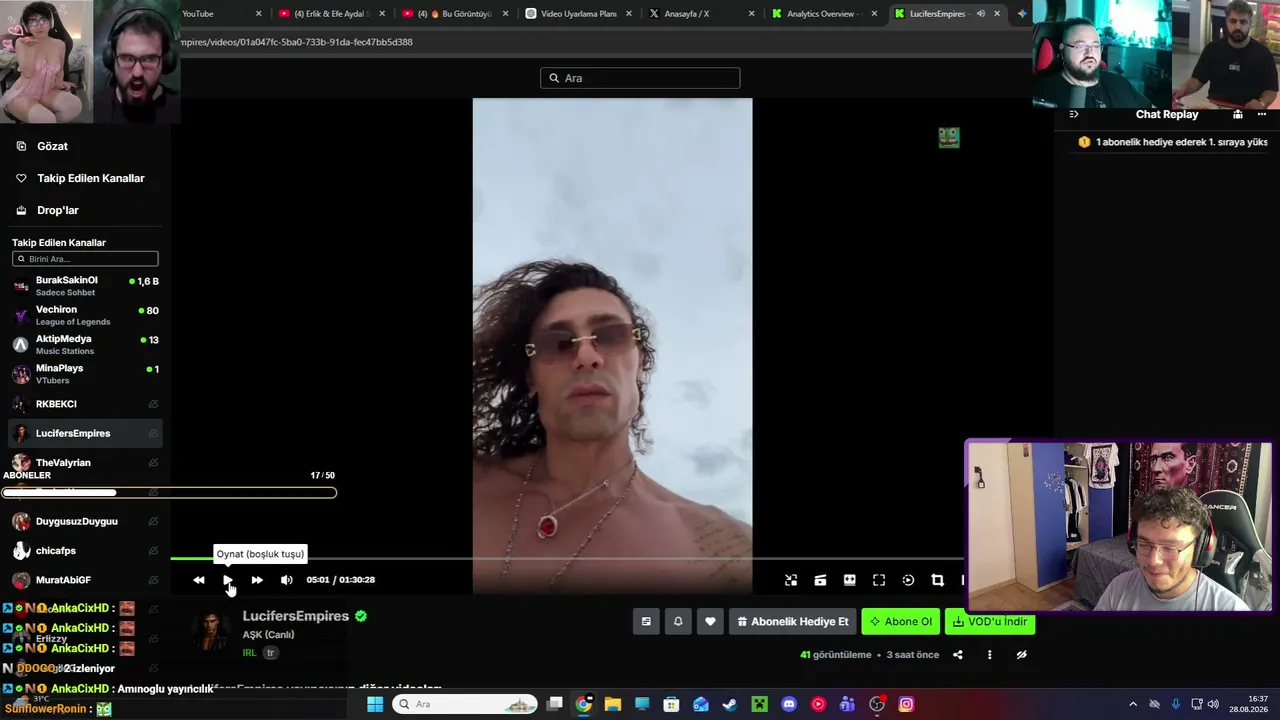This screenshot has height=720, width=1280.
Task: Click the heart follow icon button
Action: (710, 622)
